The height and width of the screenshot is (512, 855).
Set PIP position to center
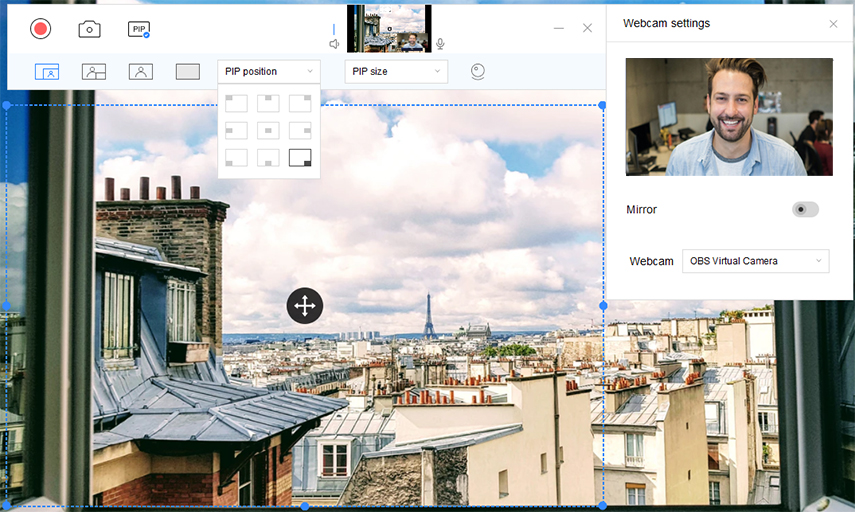[x=268, y=130]
